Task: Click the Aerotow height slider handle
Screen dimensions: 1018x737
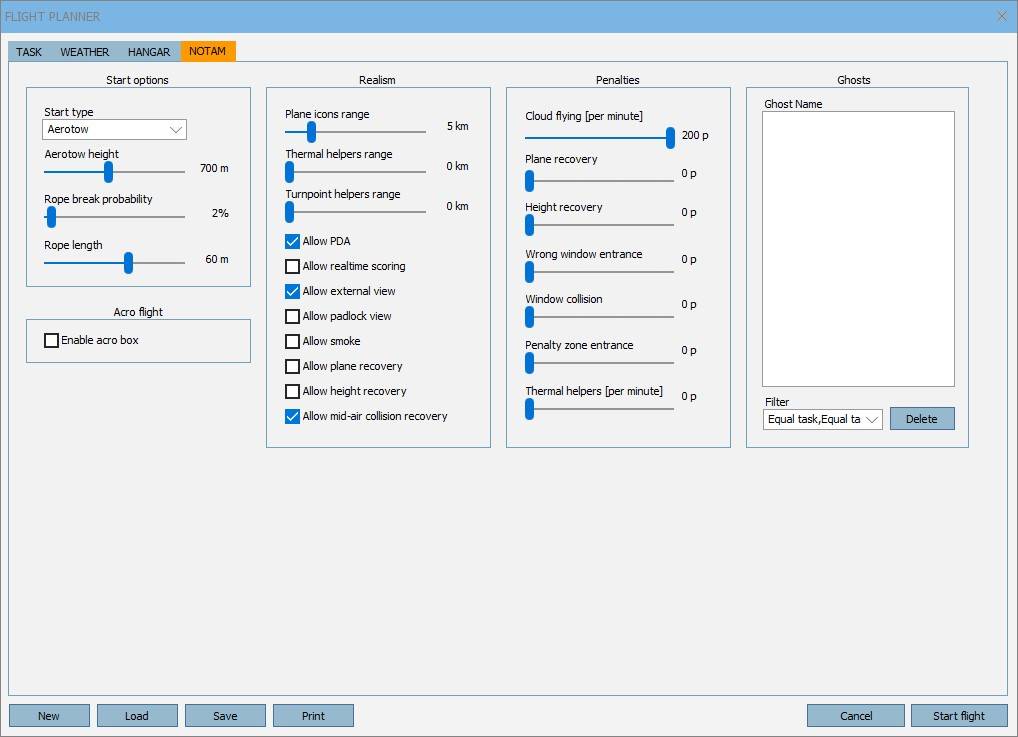Action: coord(109,172)
